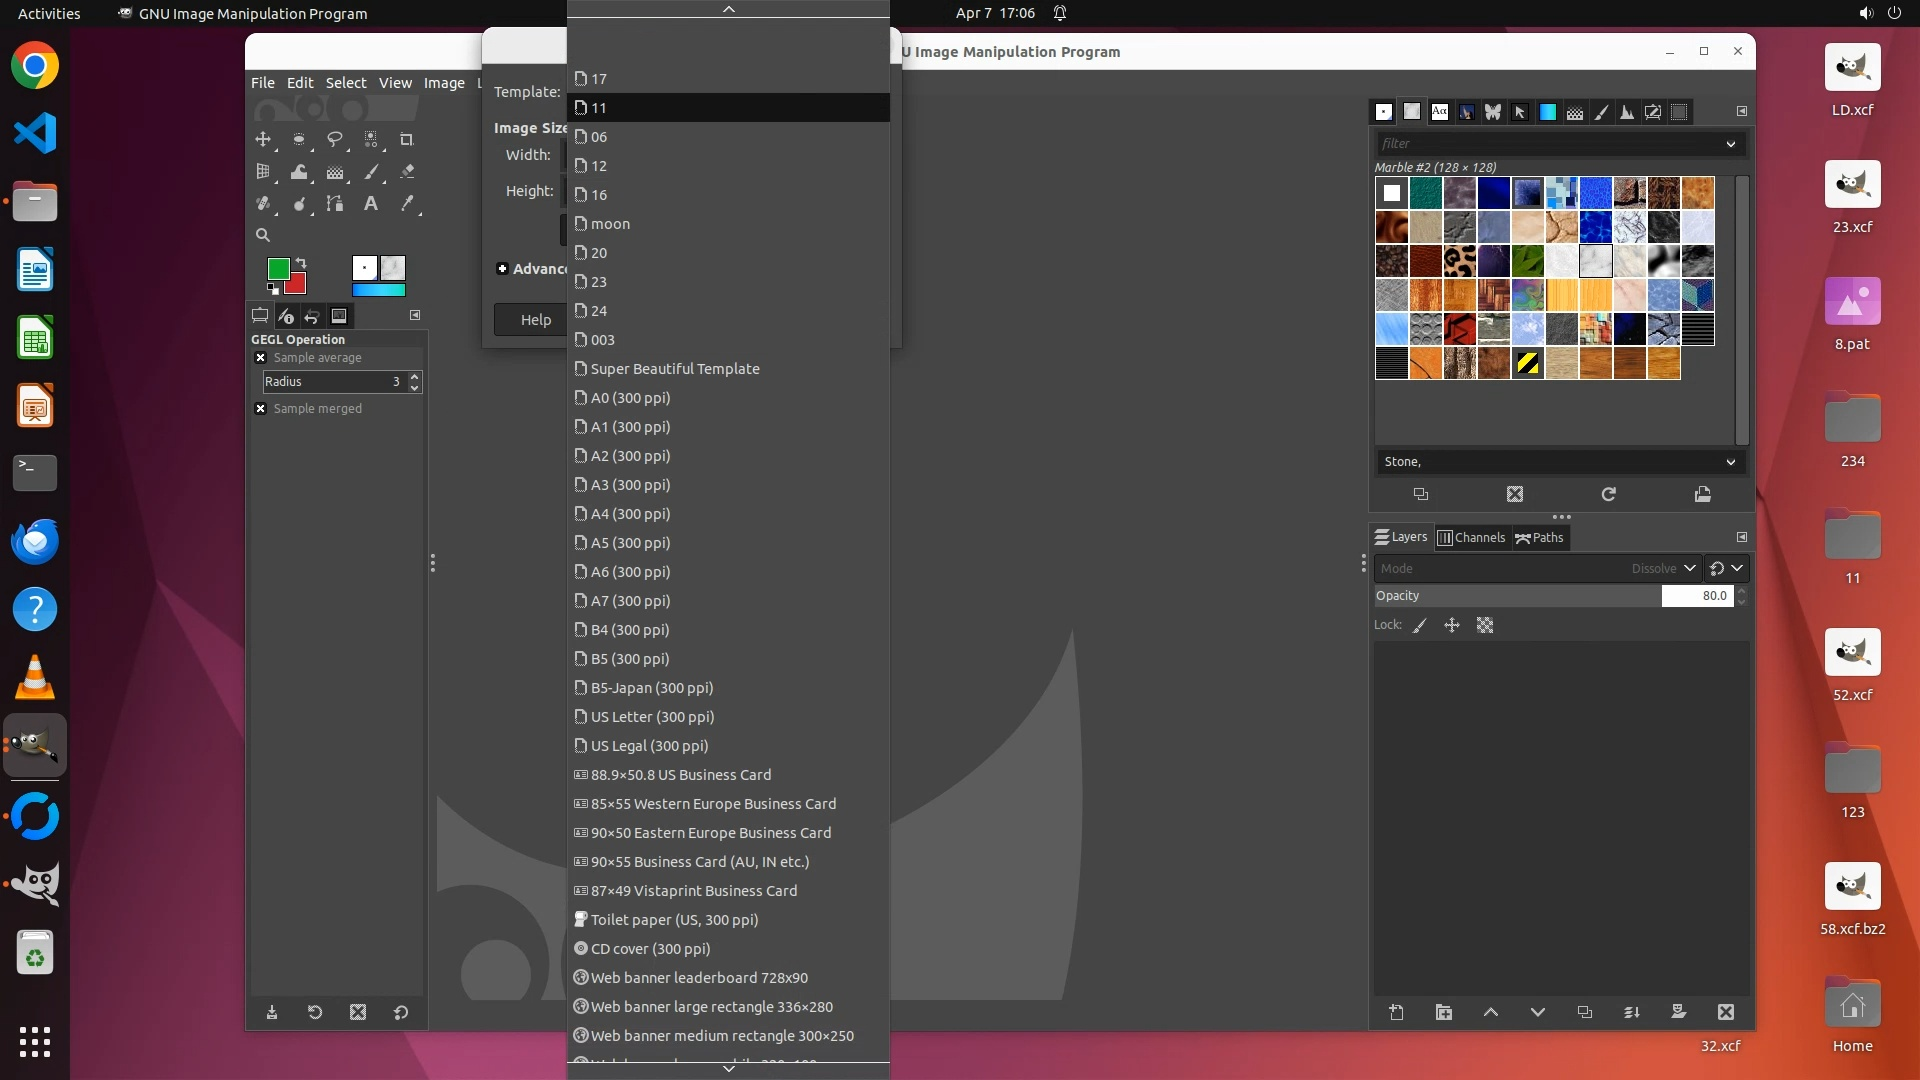Viewport: 1920px width, 1080px height.
Task: Toggle the Sample merged checkbox
Action: [261, 409]
